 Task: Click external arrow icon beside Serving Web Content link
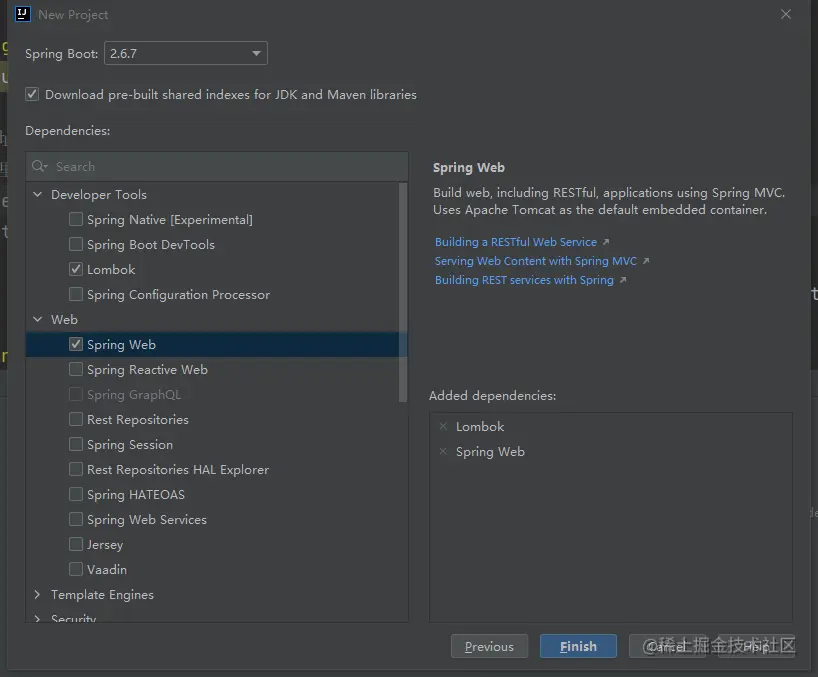tap(646, 261)
